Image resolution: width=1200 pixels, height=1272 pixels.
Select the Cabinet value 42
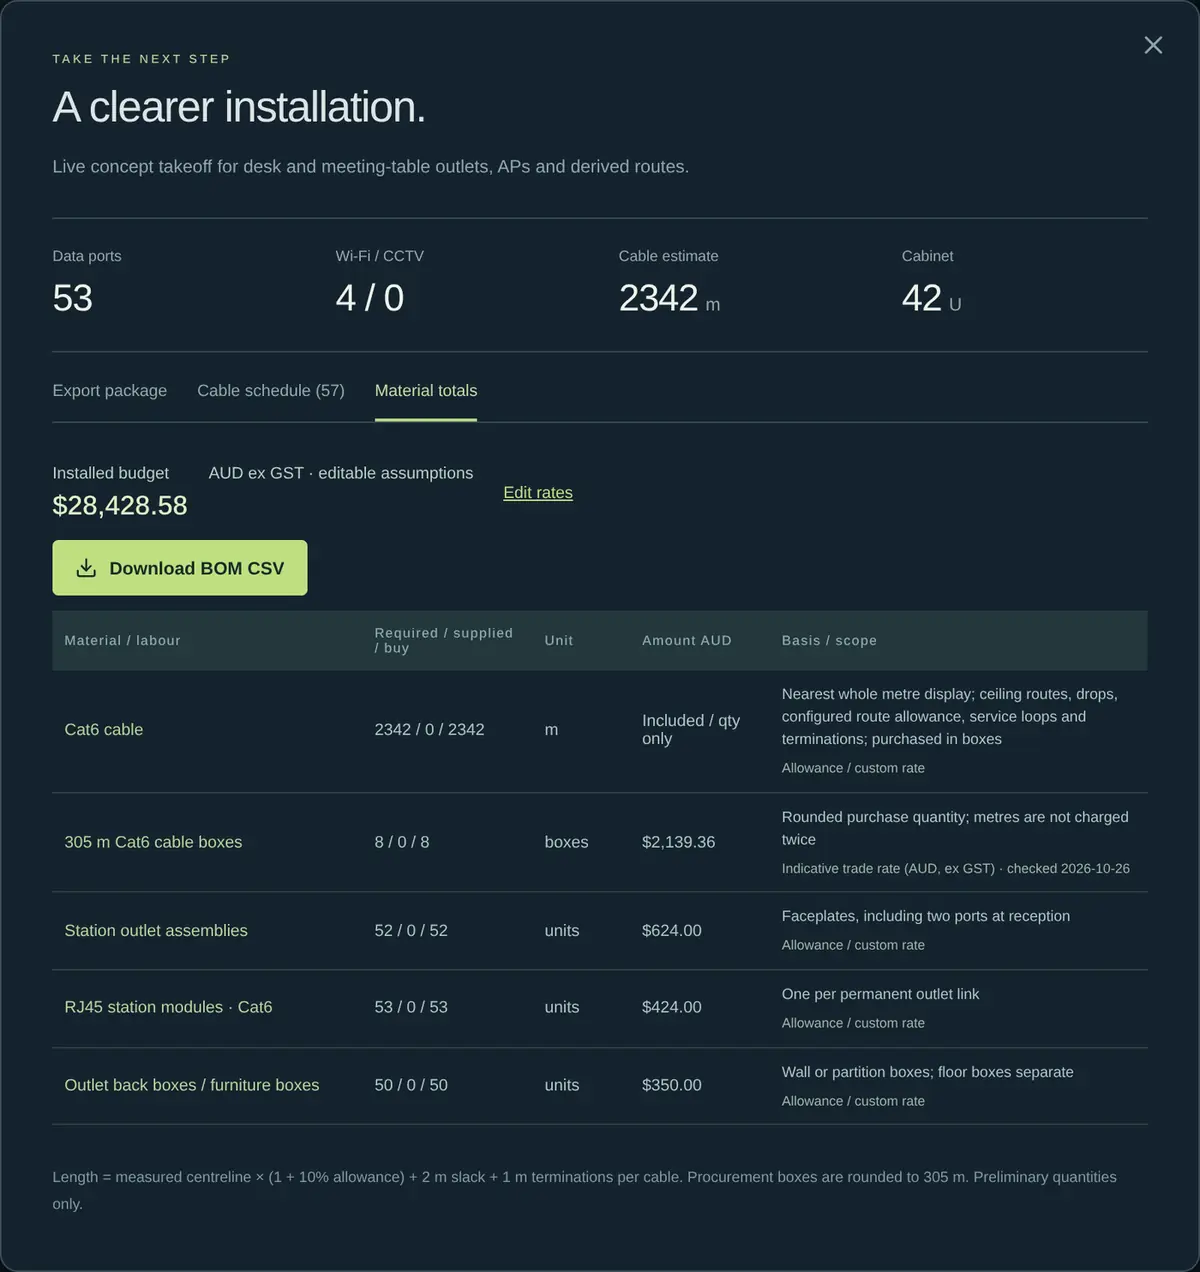click(x=922, y=298)
